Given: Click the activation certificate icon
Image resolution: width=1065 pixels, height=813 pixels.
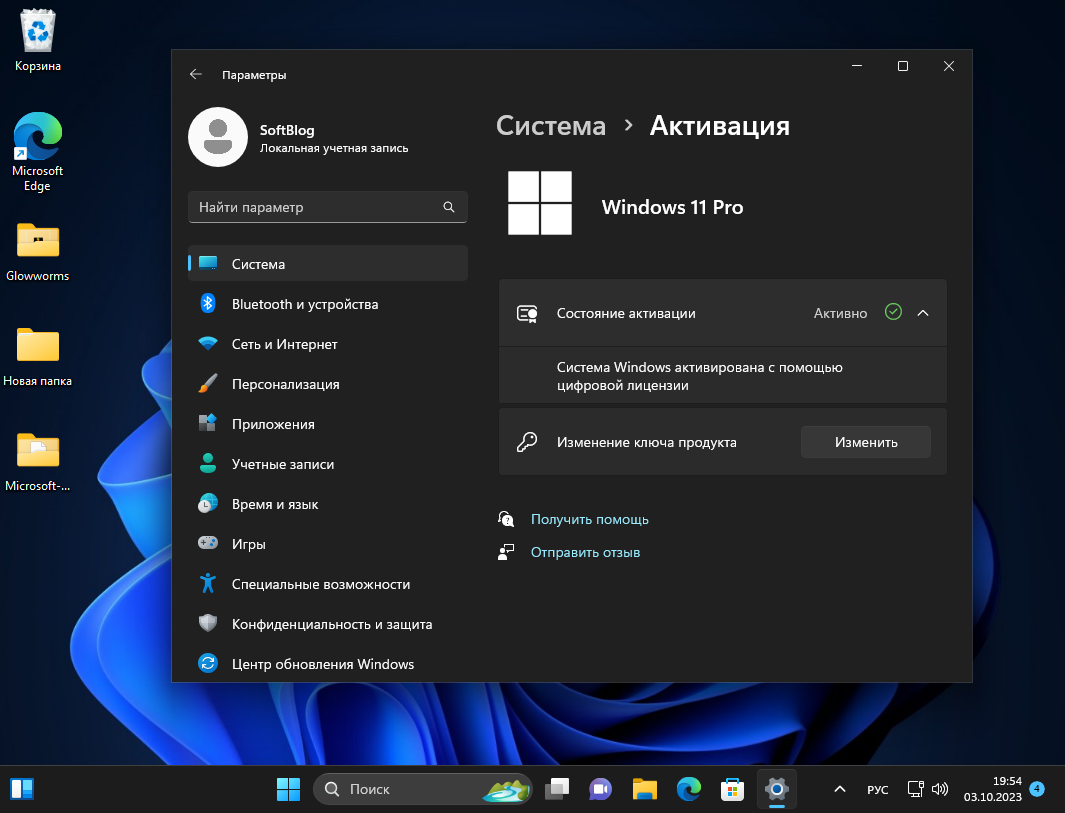Looking at the screenshot, I should point(527,313).
